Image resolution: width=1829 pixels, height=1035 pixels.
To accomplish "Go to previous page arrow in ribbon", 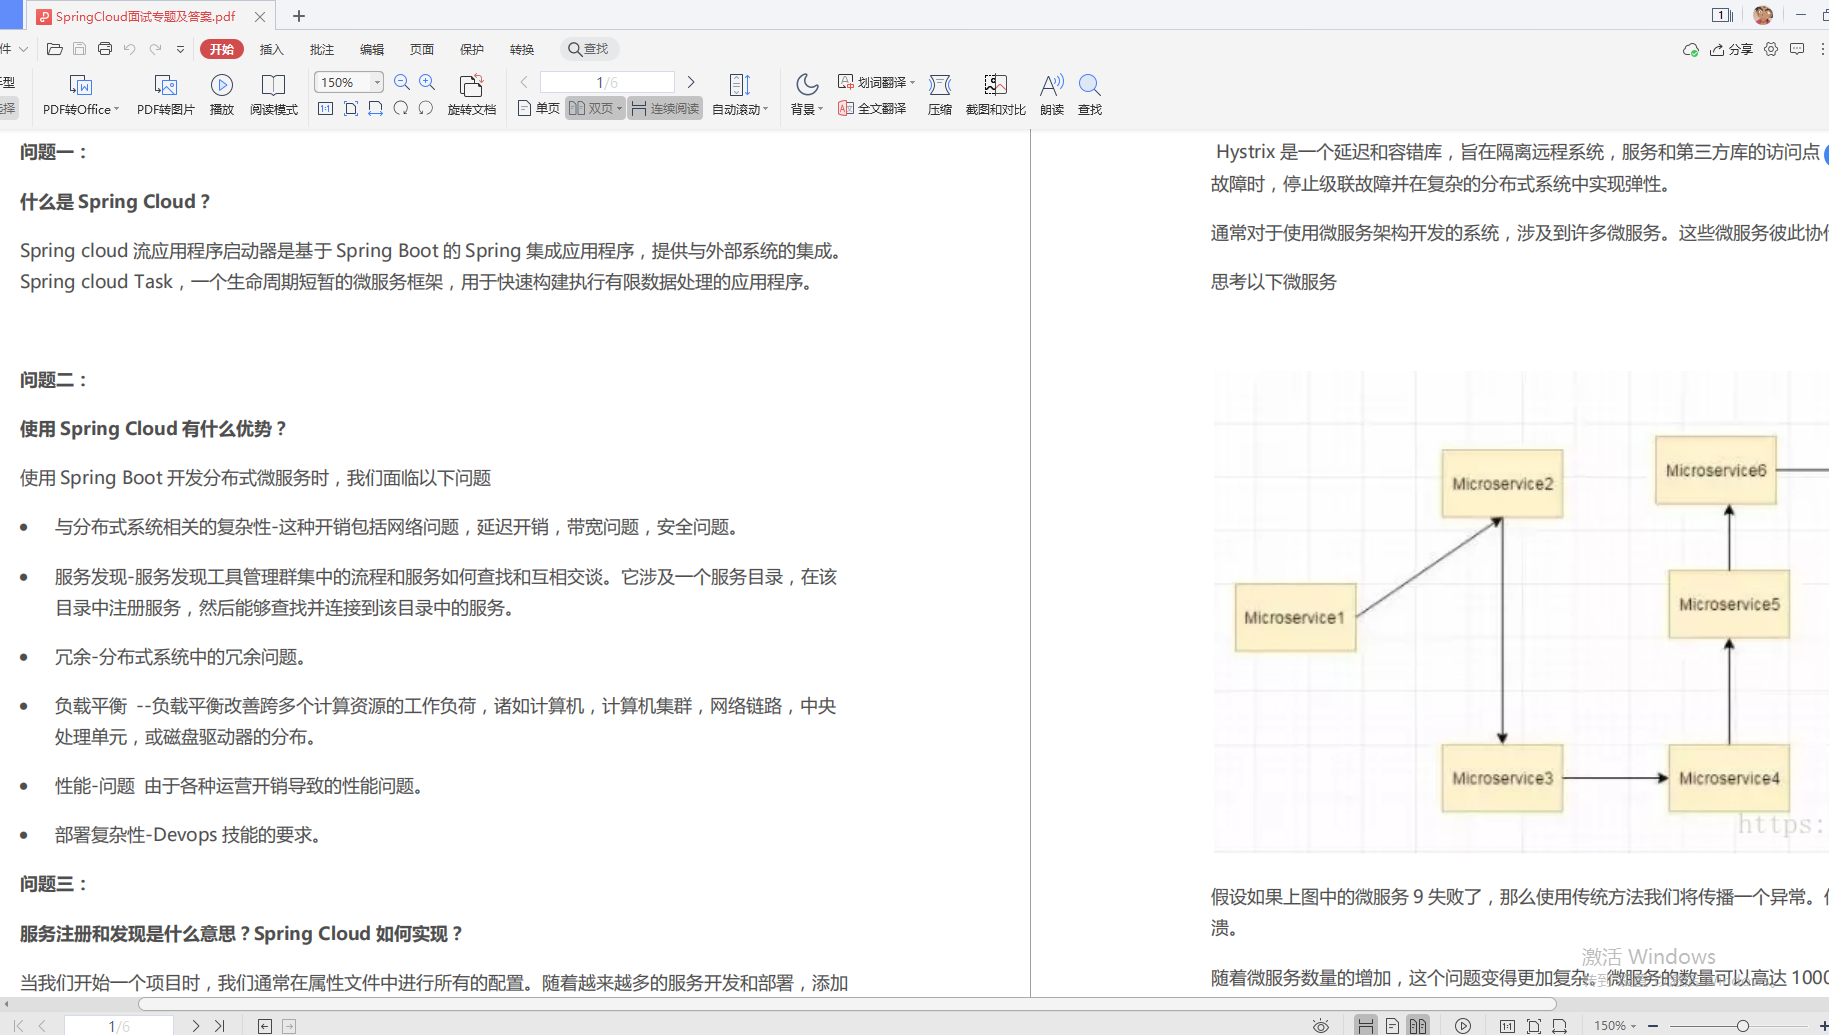I will pyautogui.click(x=524, y=82).
